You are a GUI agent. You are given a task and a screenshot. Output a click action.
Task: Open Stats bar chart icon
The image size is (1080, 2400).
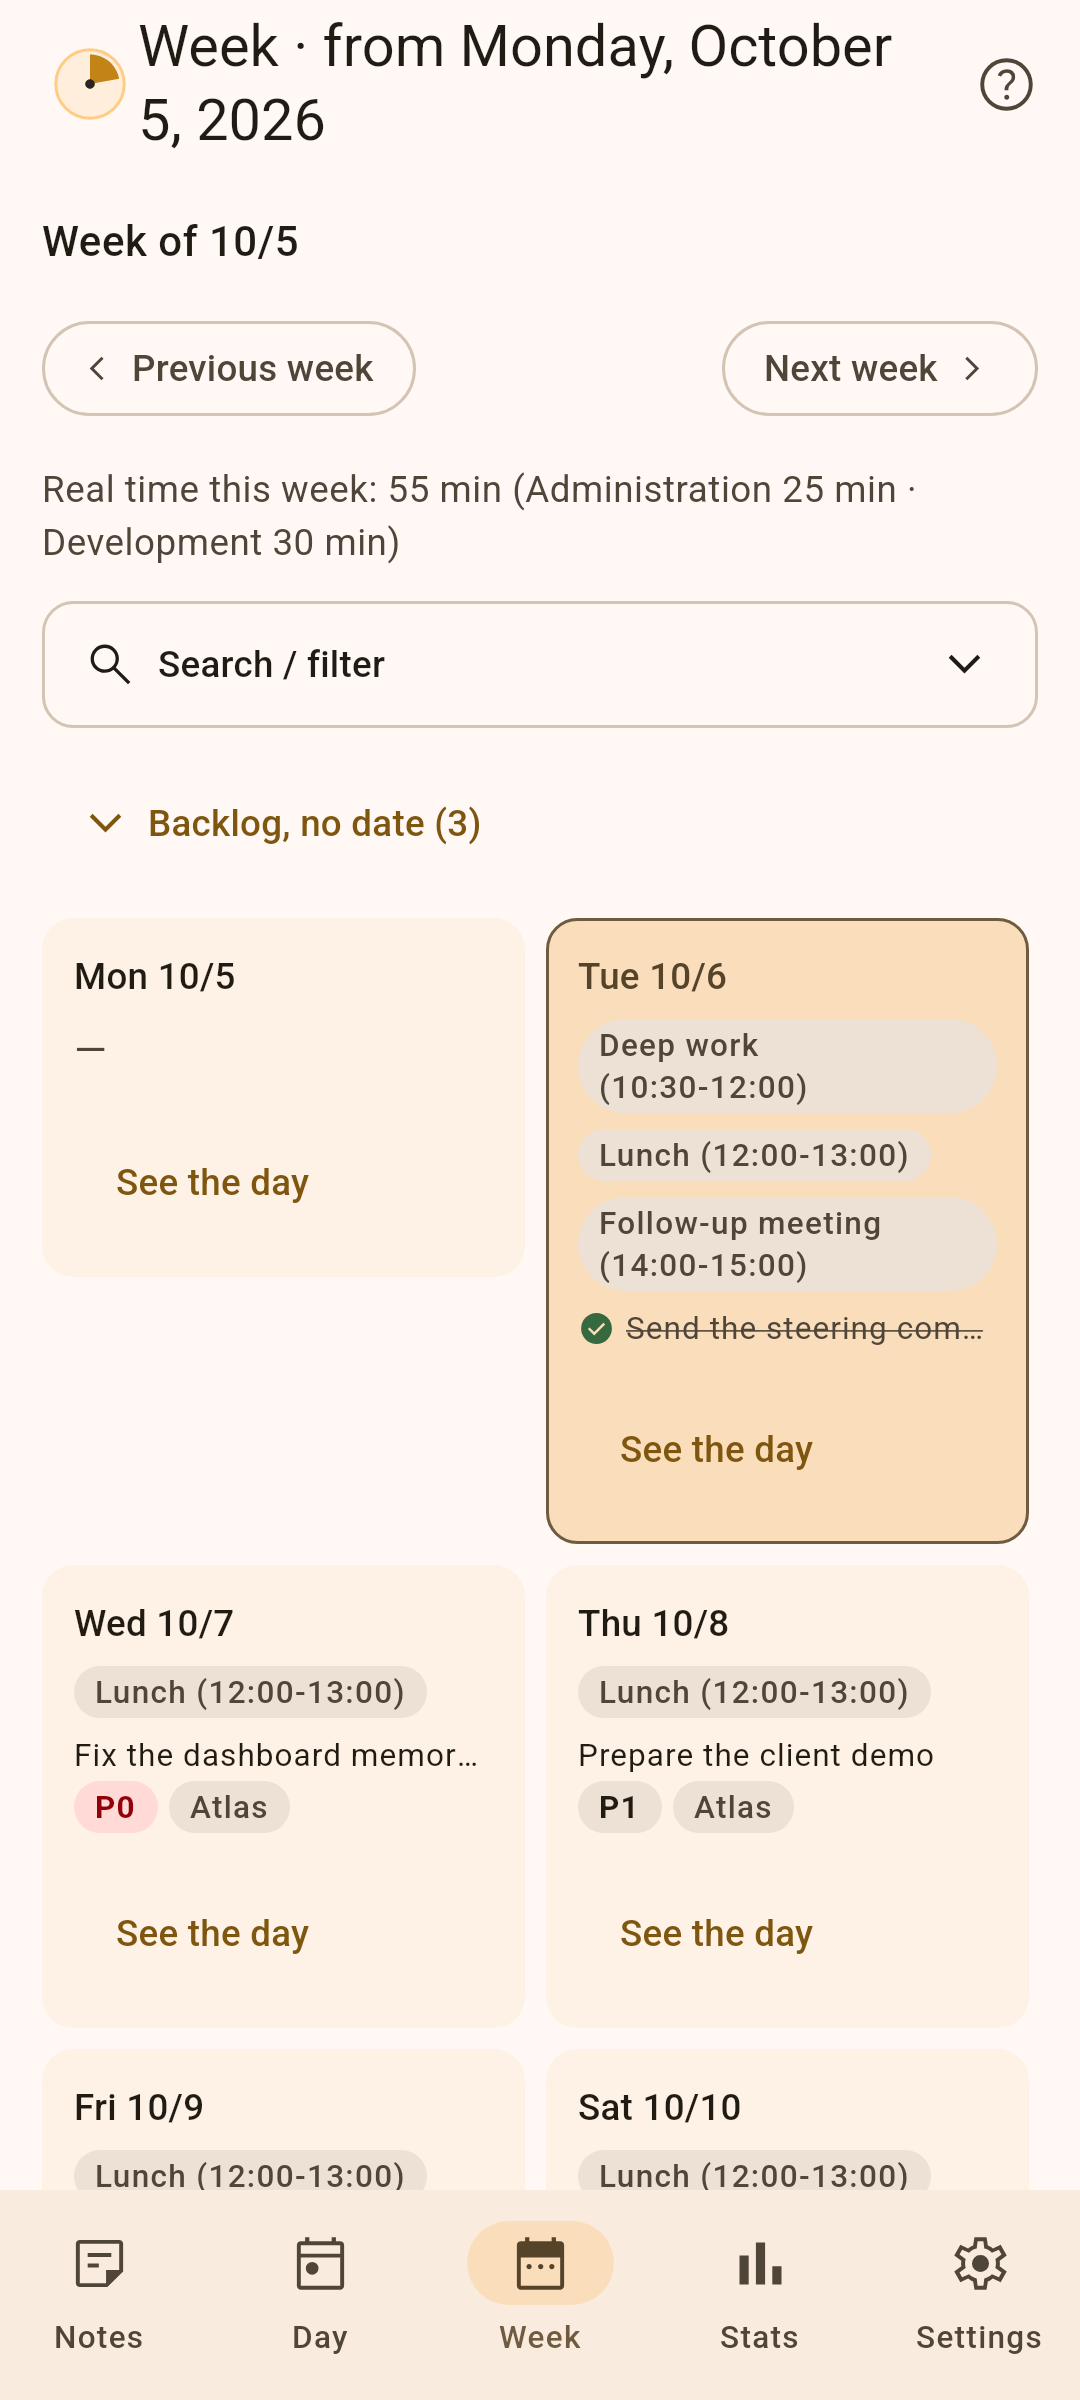click(x=760, y=2264)
